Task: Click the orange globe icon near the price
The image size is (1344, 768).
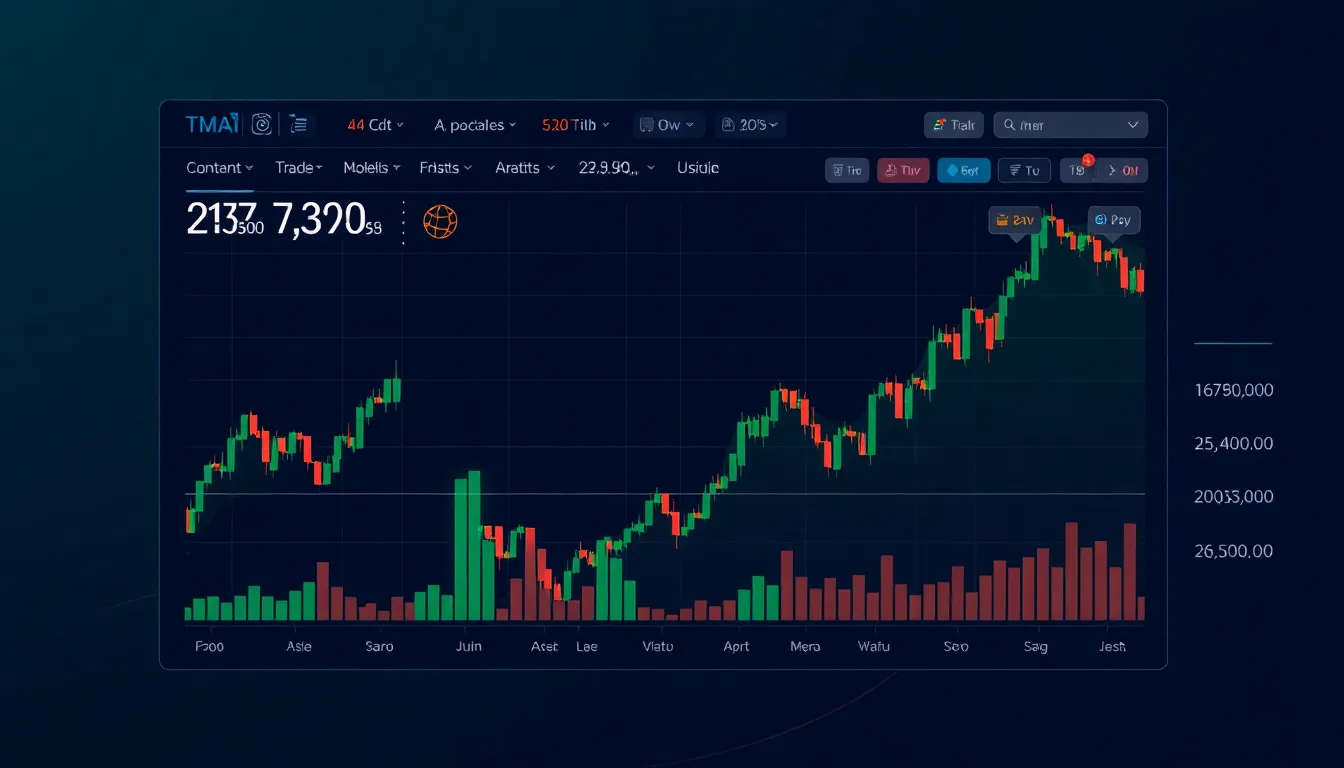Action: coord(440,220)
